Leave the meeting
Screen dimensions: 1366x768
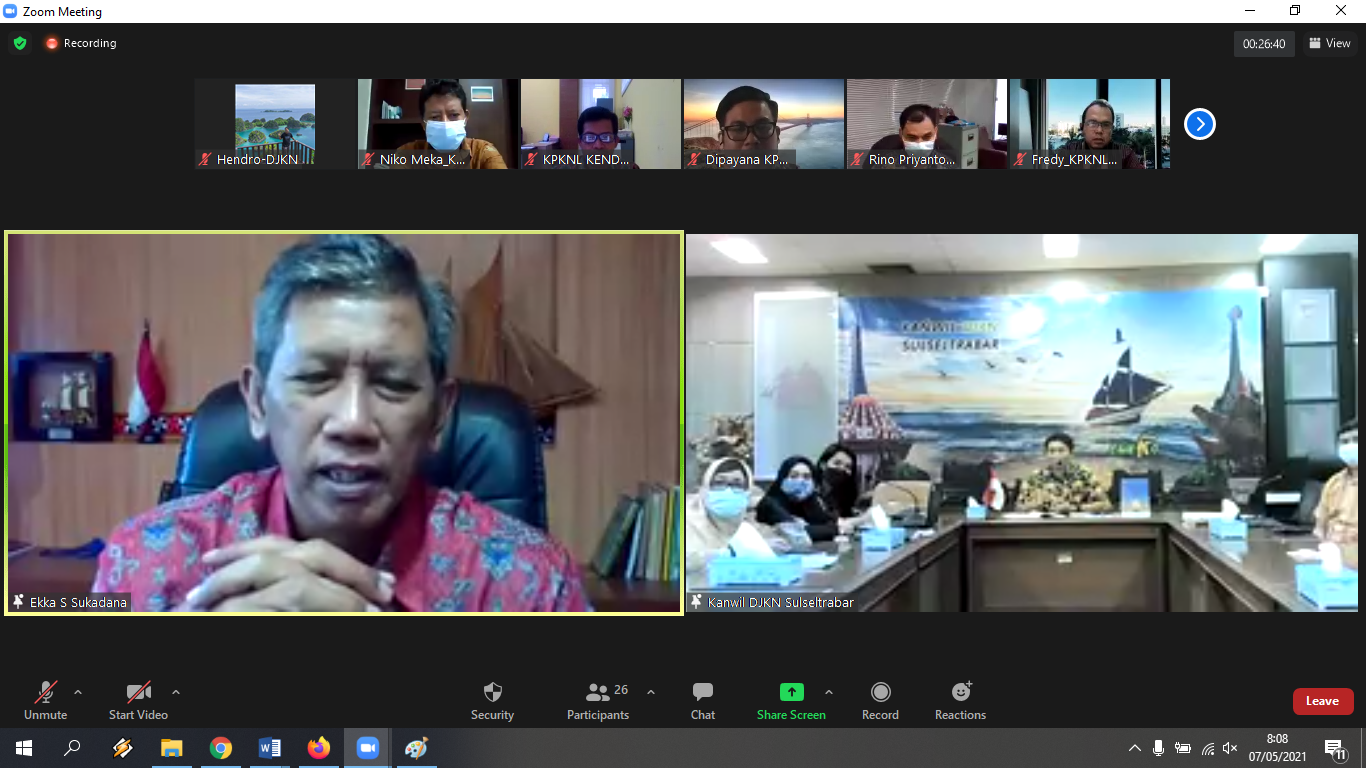pyautogui.click(x=1322, y=701)
